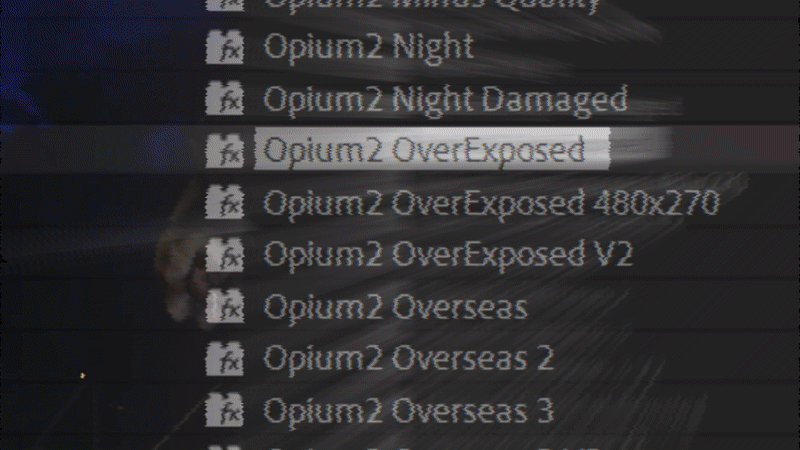Click the cut-off fx icon at list top
800x450 pixels.
pyautogui.click(x=224, y=5)
